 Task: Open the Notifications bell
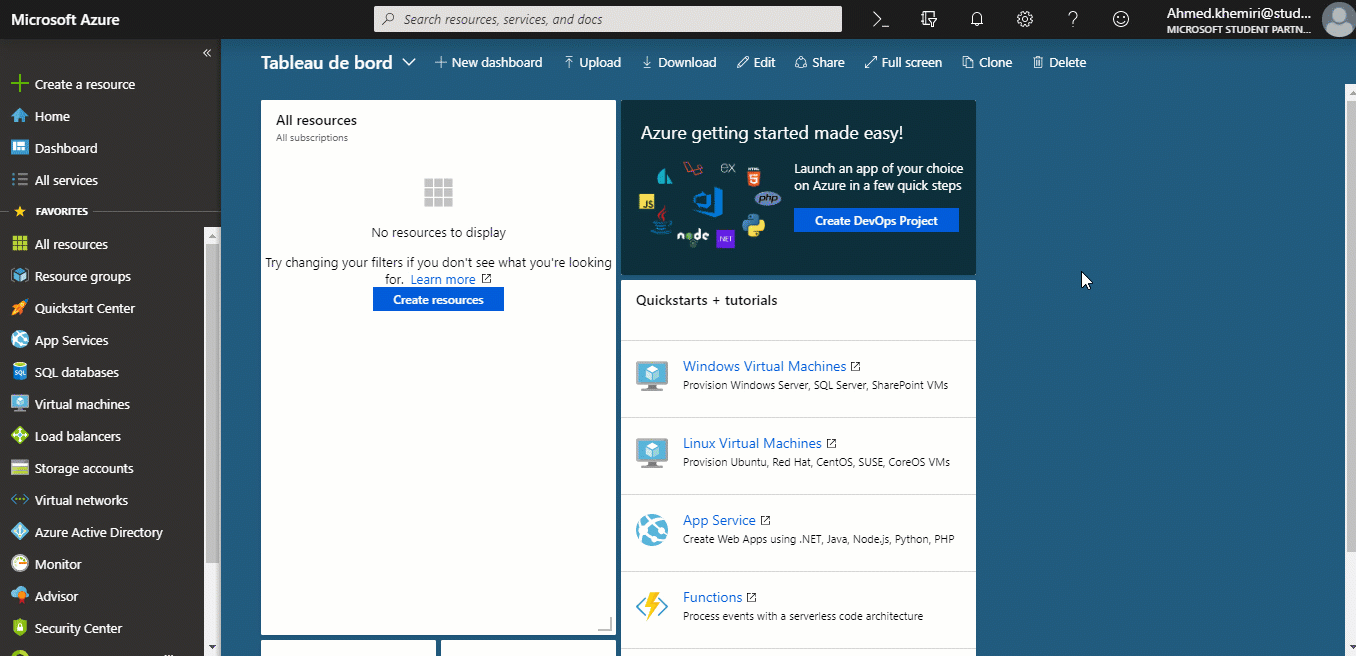coord(977,19)
